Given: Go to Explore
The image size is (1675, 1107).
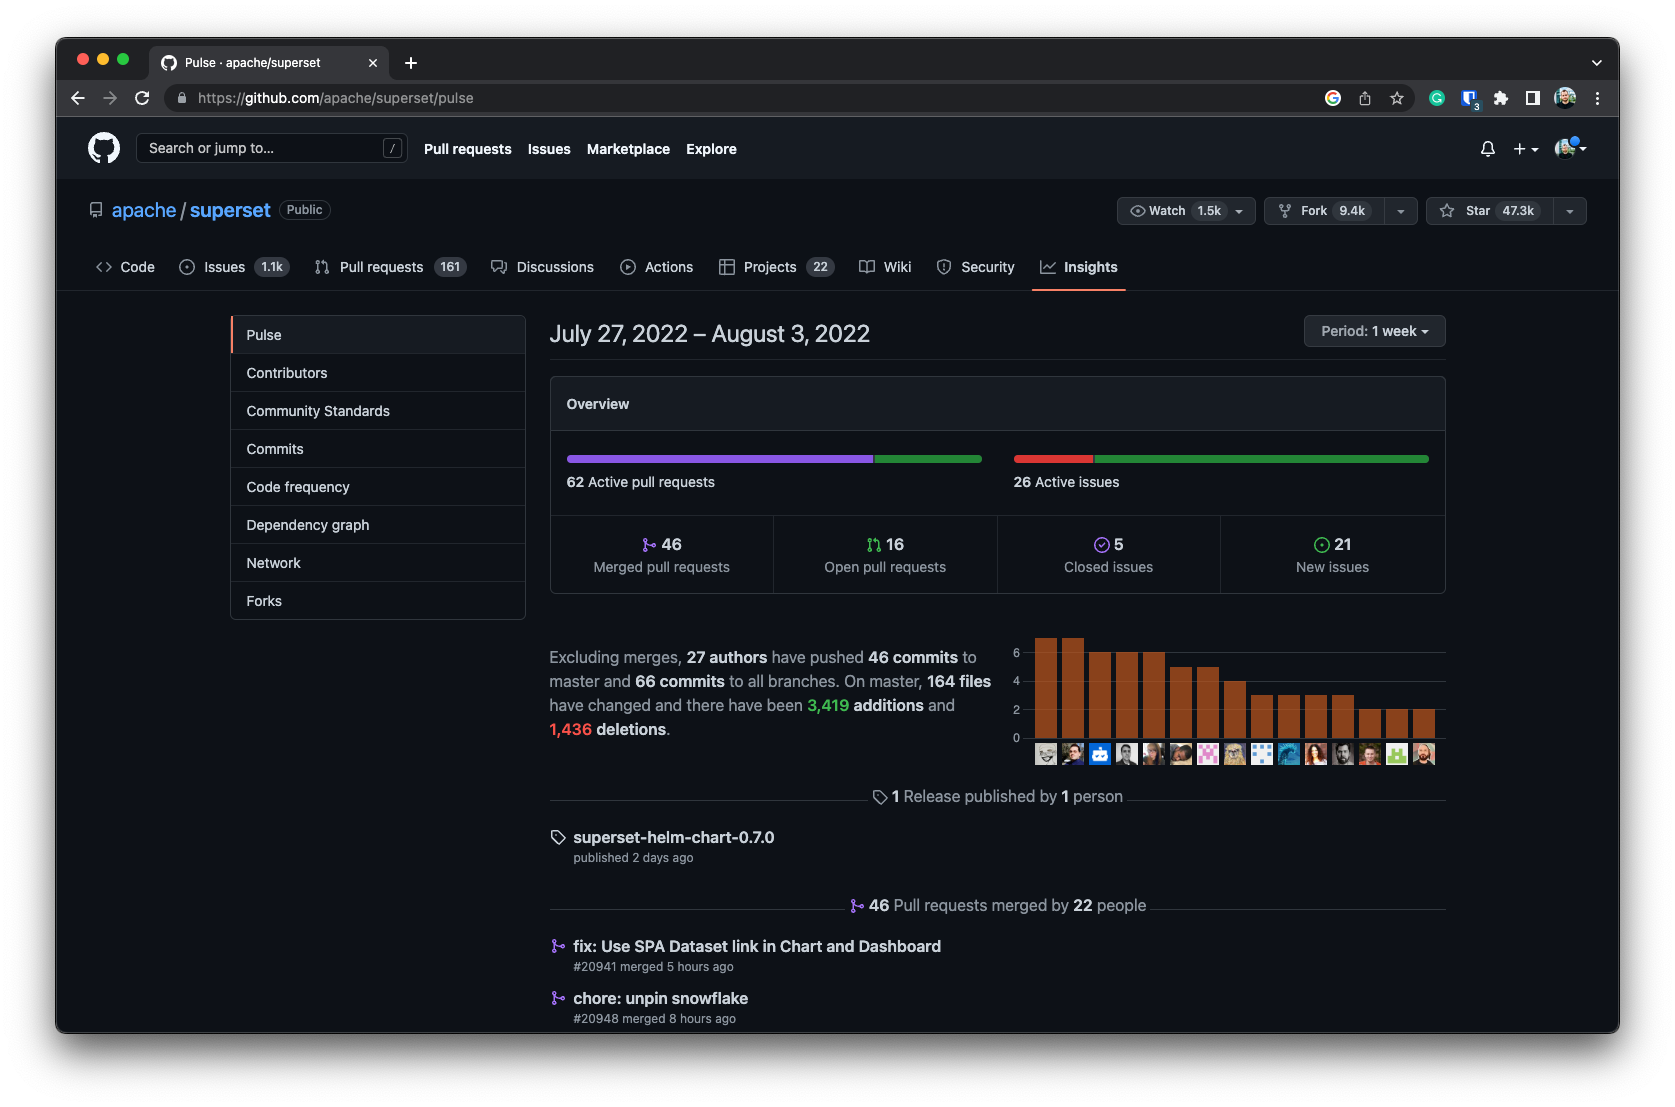Looking at the screenshot, I should tap(711, 149).
